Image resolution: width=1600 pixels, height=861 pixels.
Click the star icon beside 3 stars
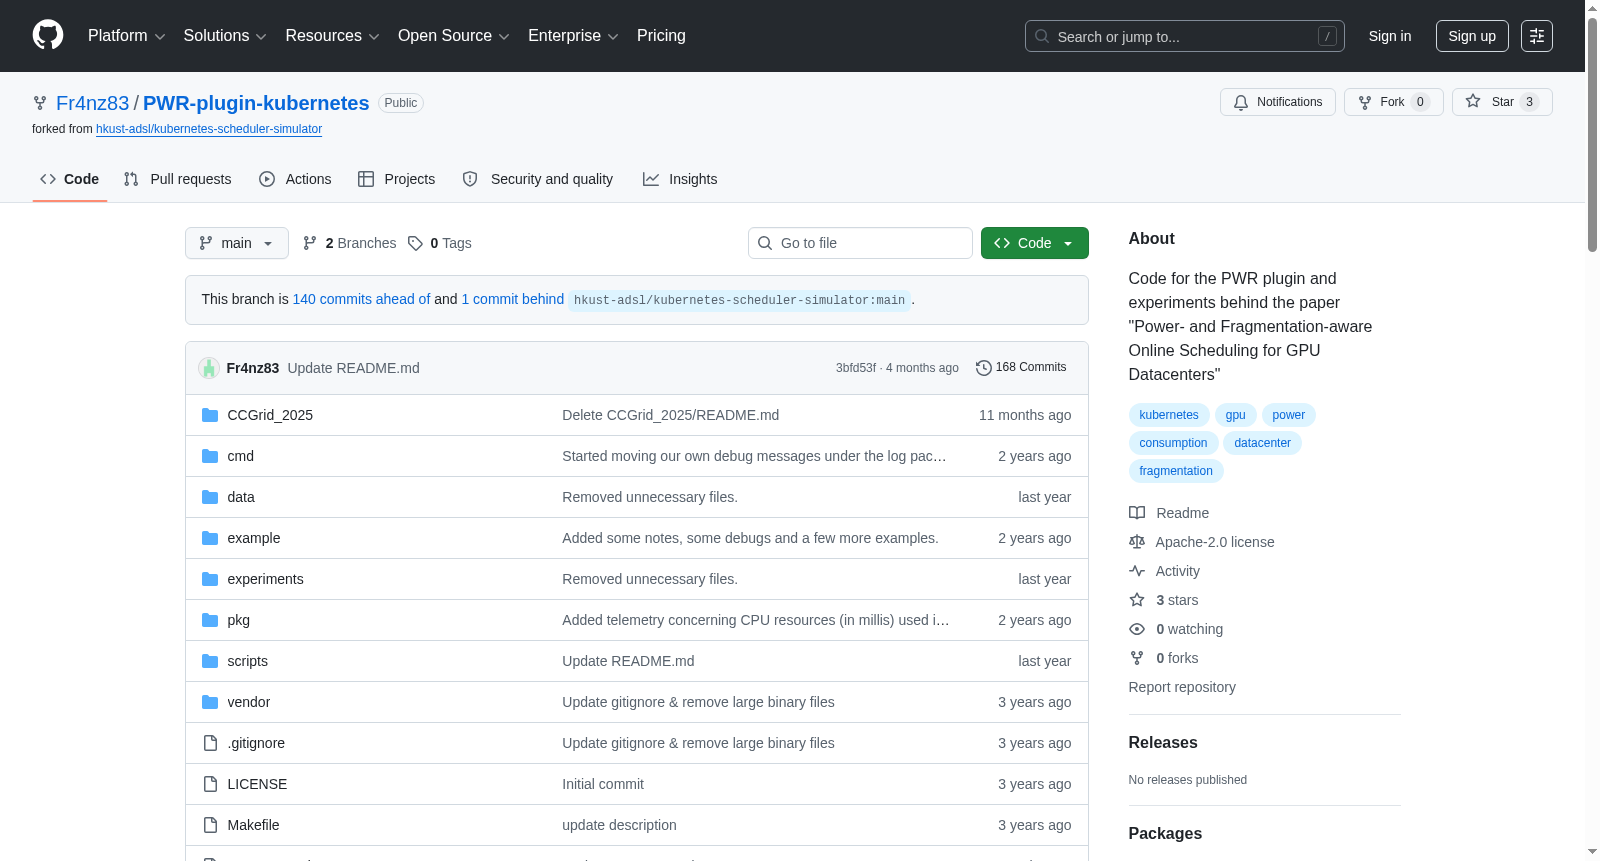1137,600
